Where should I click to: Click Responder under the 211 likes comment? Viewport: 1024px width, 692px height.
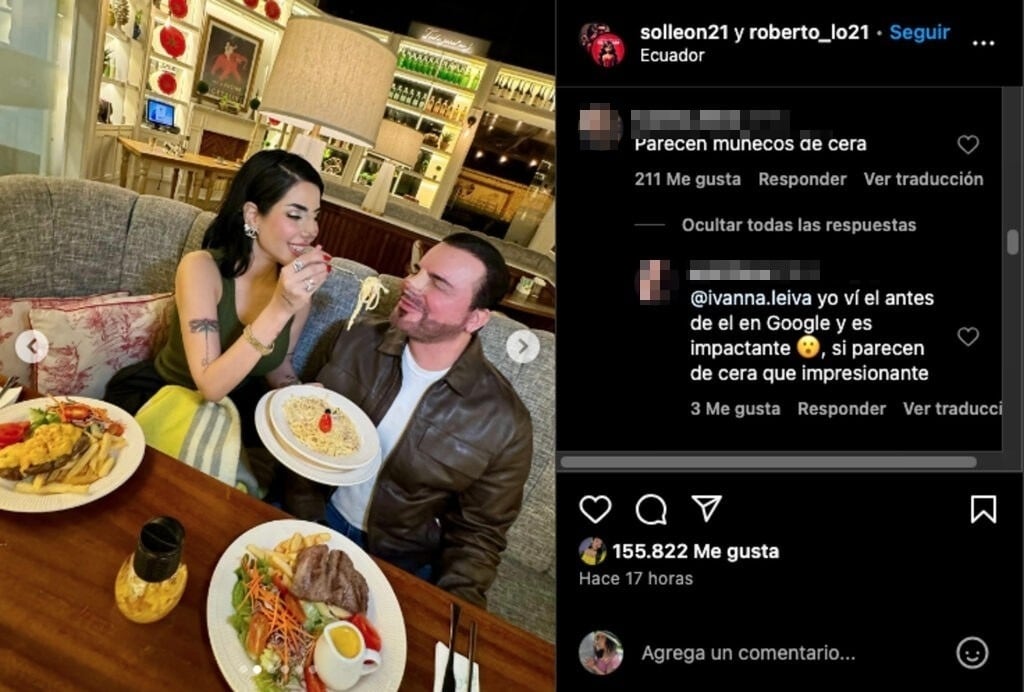pos(802,179)
